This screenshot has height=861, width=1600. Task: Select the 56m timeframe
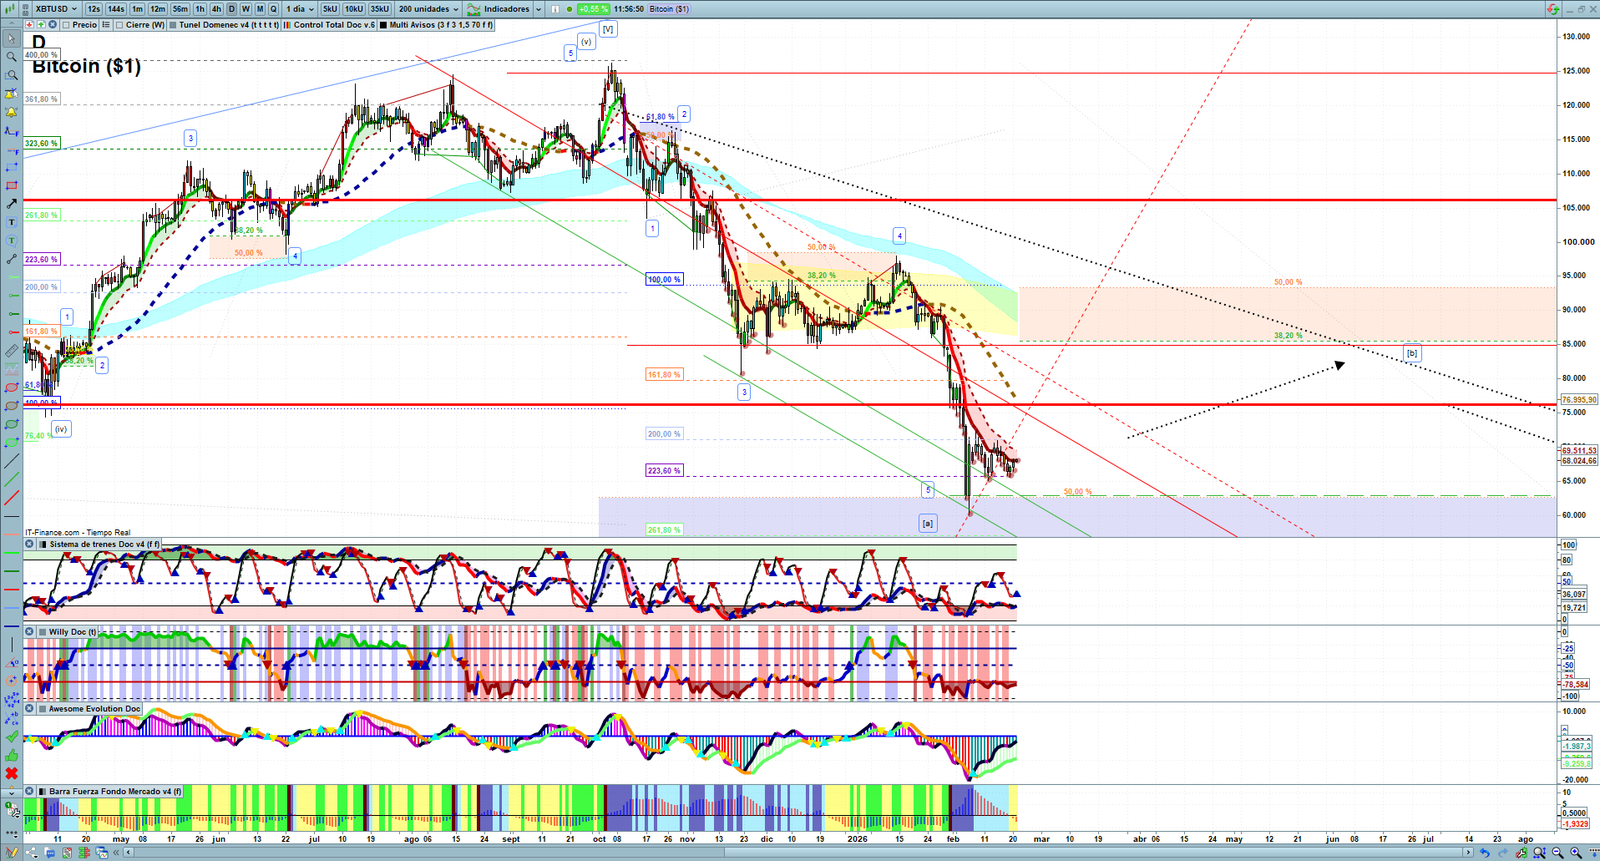pyautogui.click(x=180, y=9)
